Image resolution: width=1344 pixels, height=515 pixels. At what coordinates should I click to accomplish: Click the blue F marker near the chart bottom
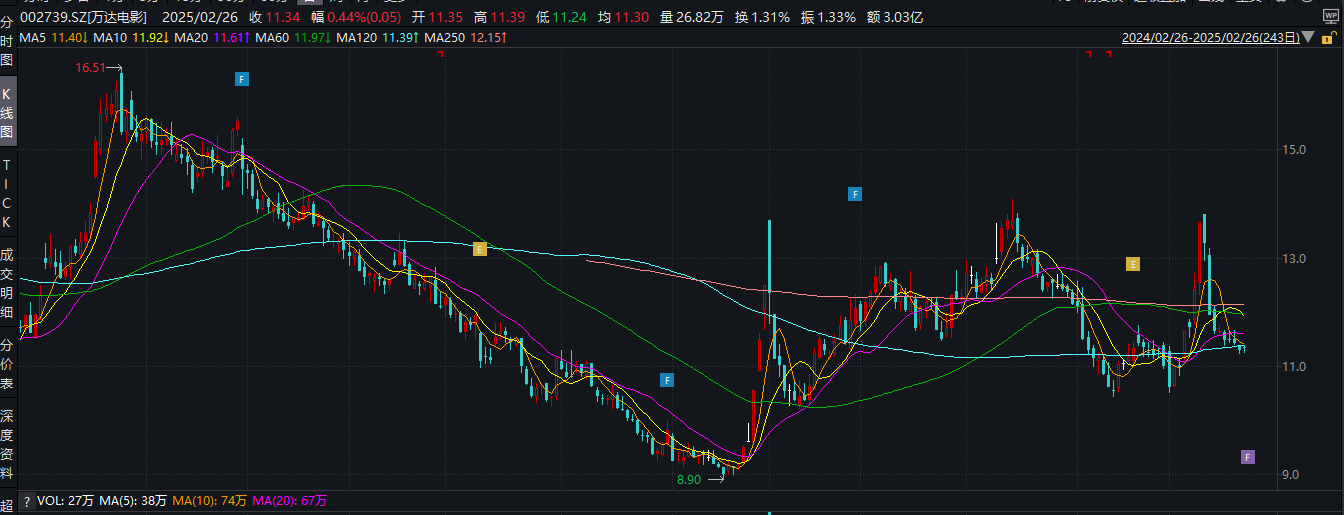[x=667, y=379]
